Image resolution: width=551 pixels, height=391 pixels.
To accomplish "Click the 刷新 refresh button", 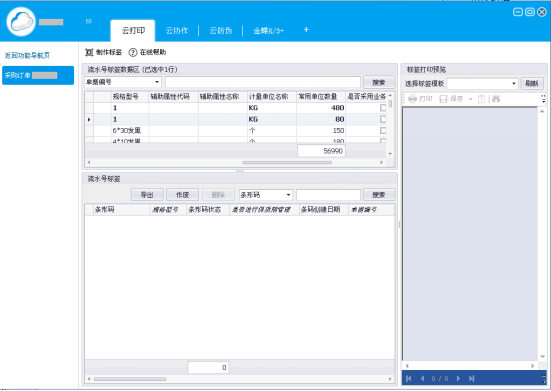I will point(532,84).
